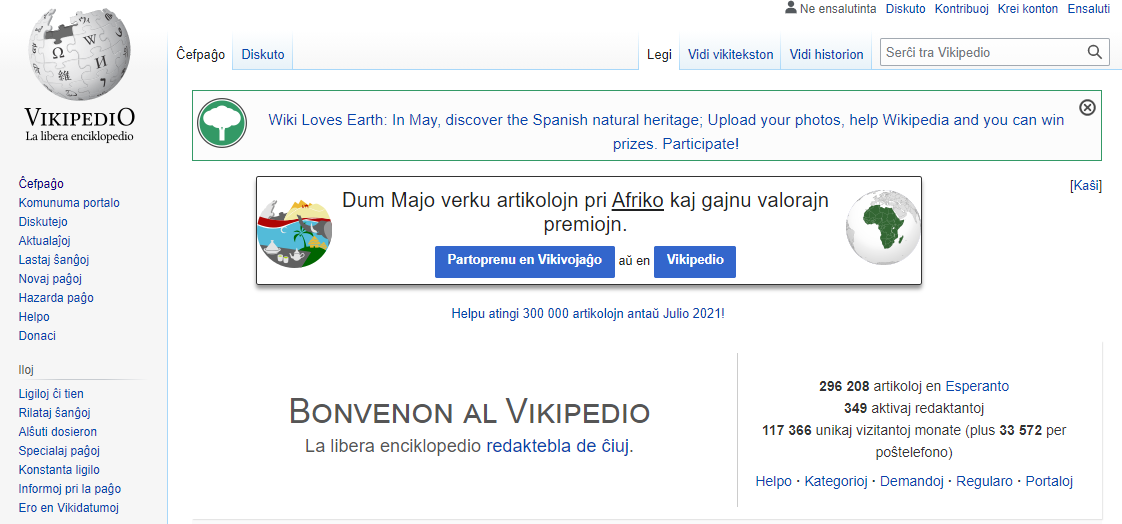
Task: Click the Vikipedio globe logo
Action: 80,55
